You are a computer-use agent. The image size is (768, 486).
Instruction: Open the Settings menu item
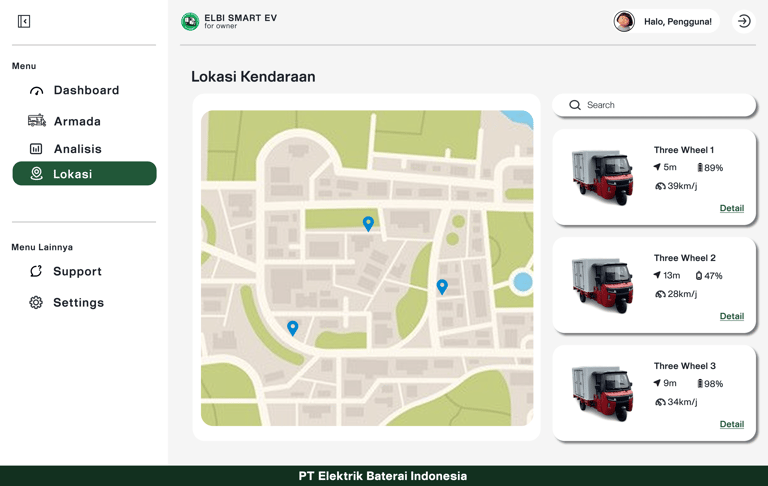[x=84, y=302]
